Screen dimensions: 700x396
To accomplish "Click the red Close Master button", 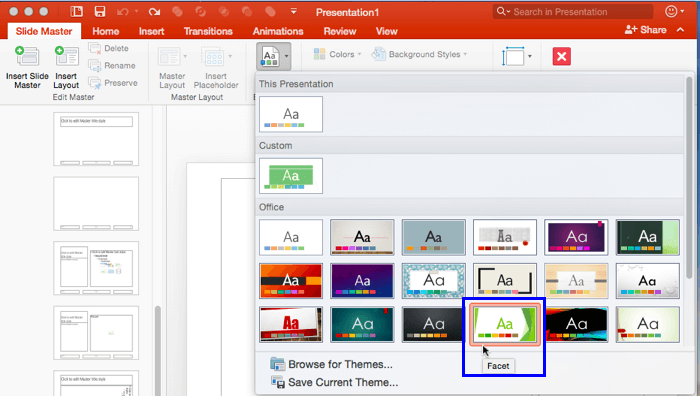I will pos(562,57).
